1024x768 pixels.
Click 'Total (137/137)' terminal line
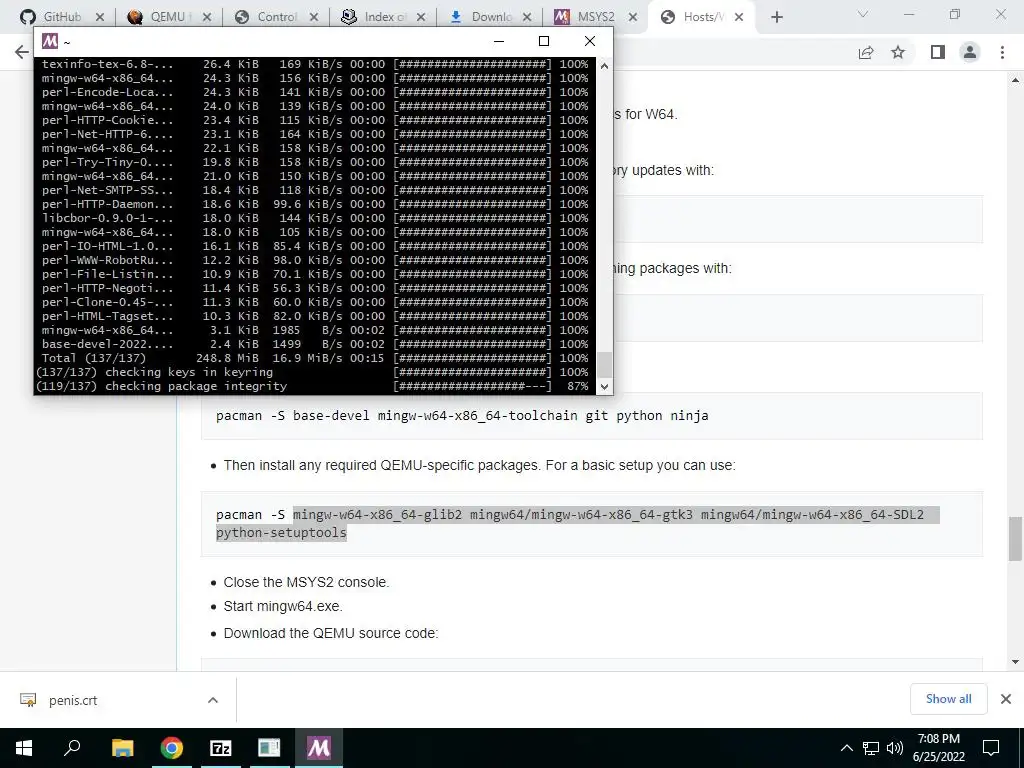click(x=315, y=358)
